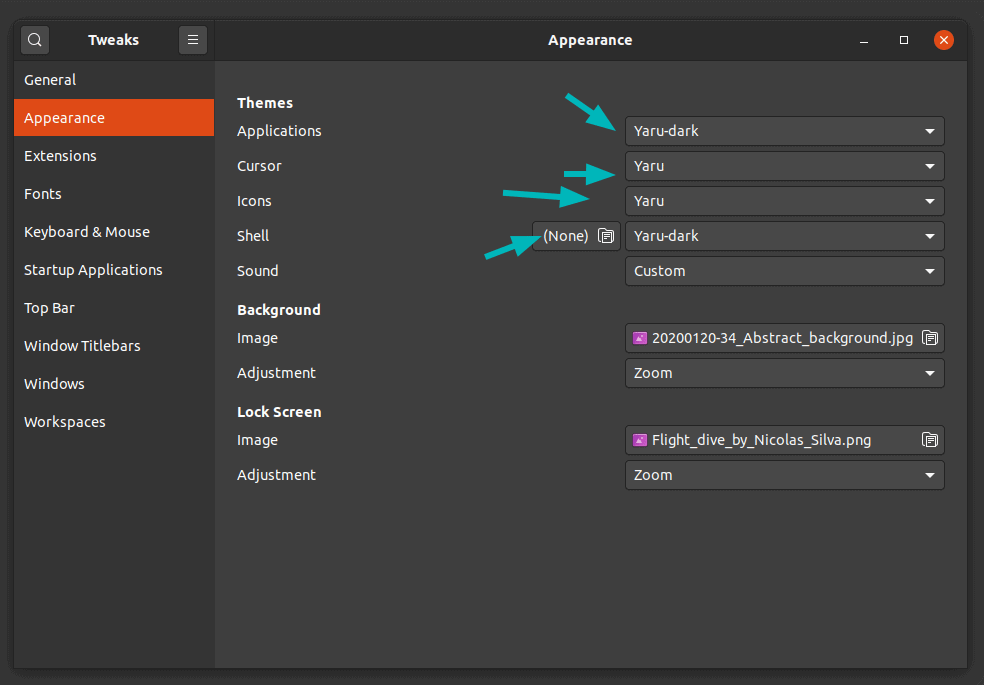Viewport: 984px width, 685px height.
Task: Click the window menu square icon in the titlebar
Action: (903, 40)
